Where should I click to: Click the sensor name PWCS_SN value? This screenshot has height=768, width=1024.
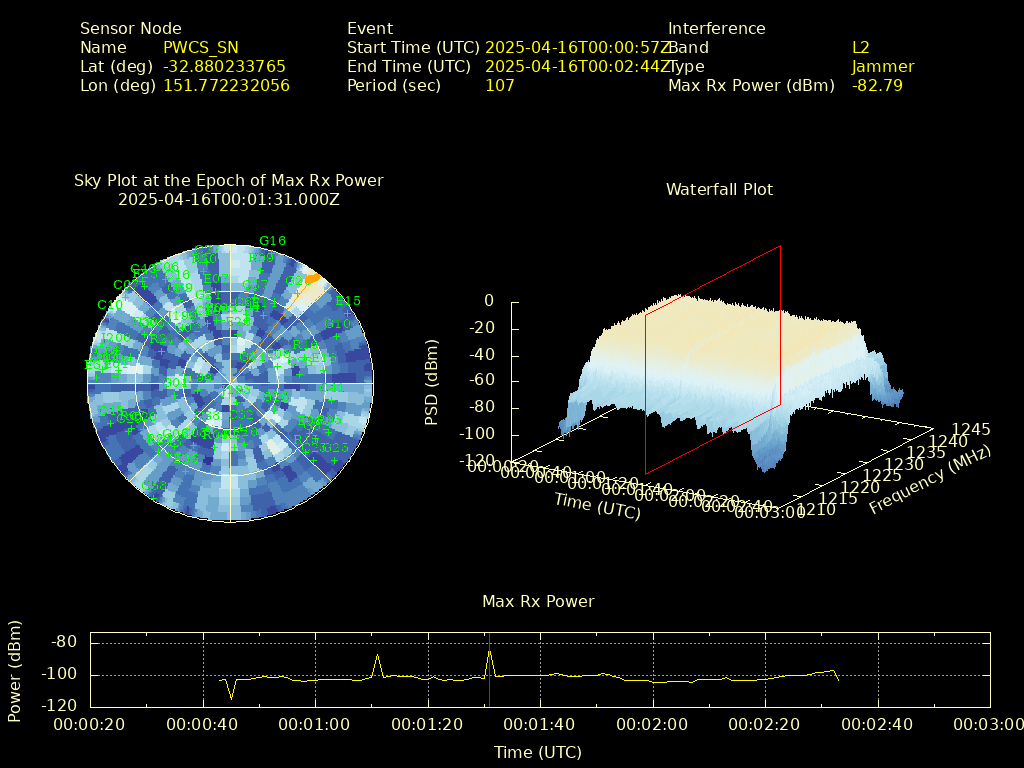pos(201,48)
